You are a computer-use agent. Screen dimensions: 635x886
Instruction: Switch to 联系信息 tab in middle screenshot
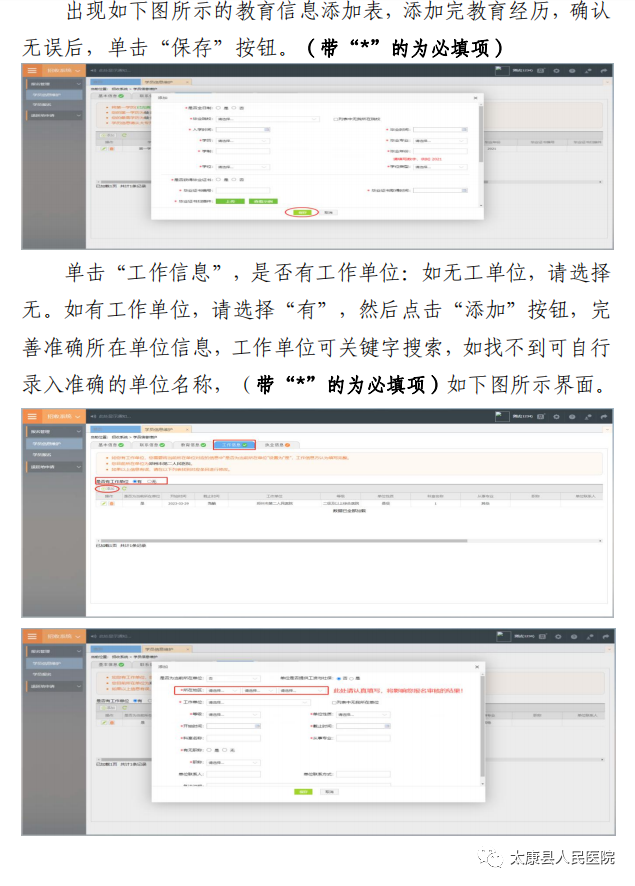coord(151,445)
